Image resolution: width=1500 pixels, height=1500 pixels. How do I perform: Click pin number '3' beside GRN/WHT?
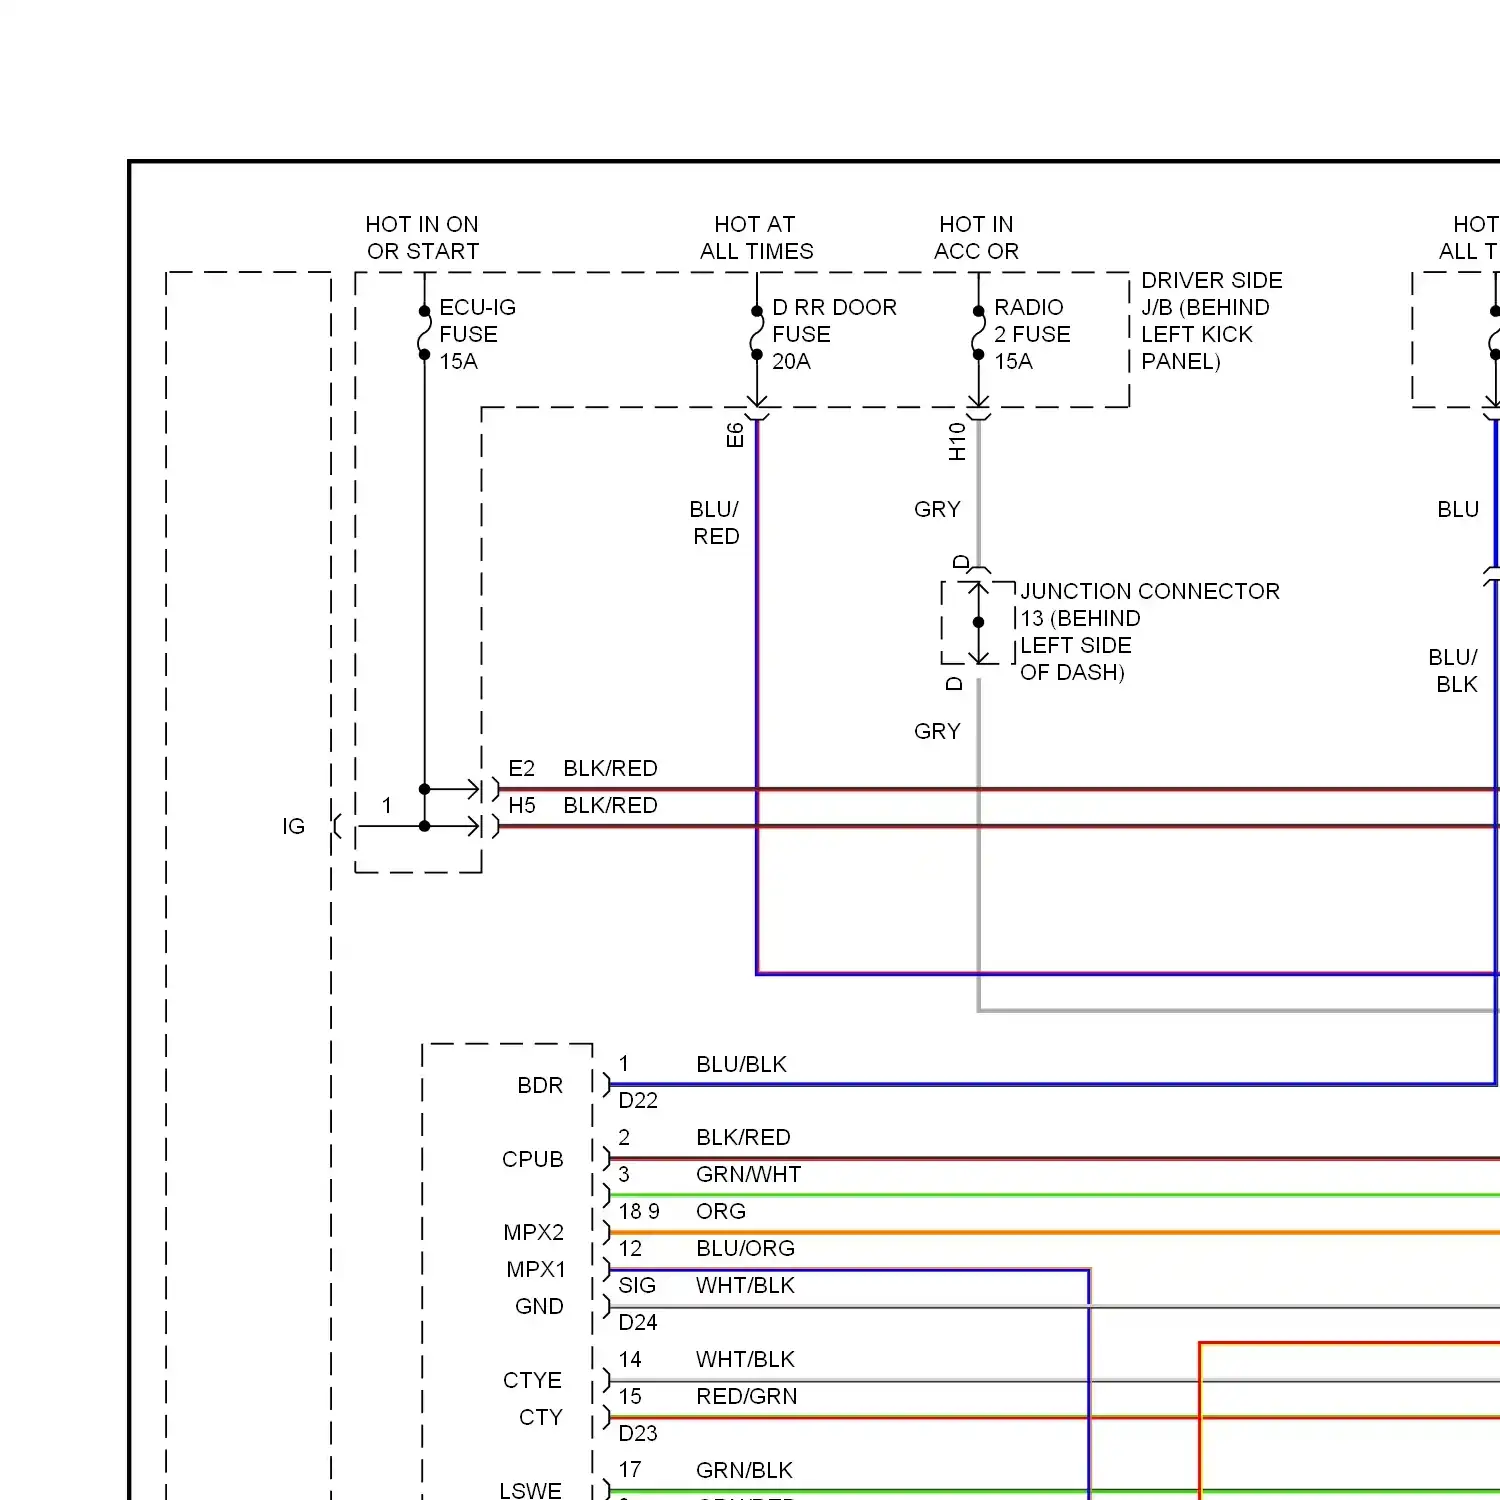624,1175
